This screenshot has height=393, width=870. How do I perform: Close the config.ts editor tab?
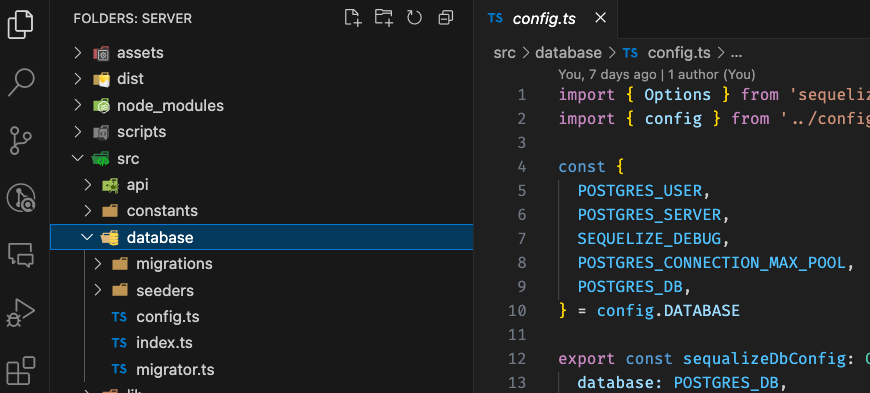pos(600,18)
